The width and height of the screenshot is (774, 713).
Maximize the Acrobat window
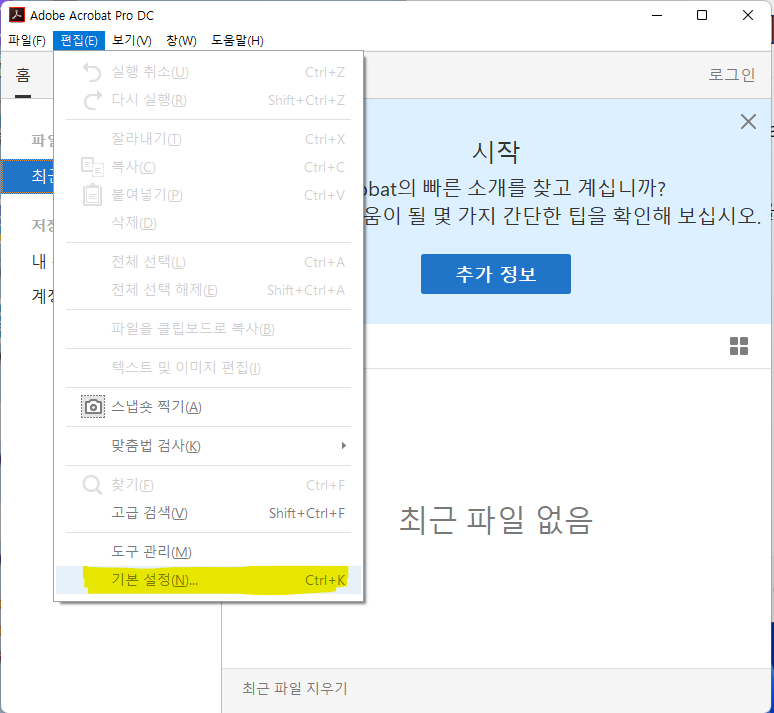[x=701, y=15]
